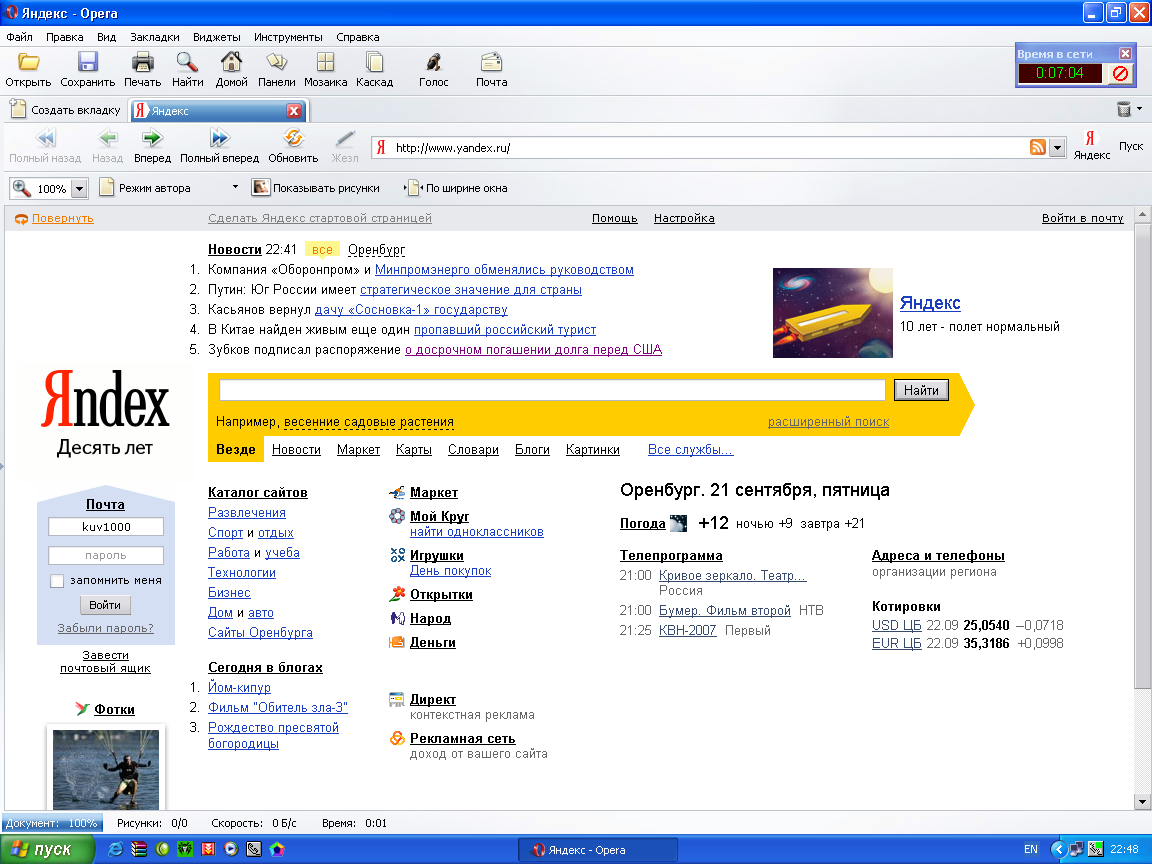Click the Маркет service icon

397,492
